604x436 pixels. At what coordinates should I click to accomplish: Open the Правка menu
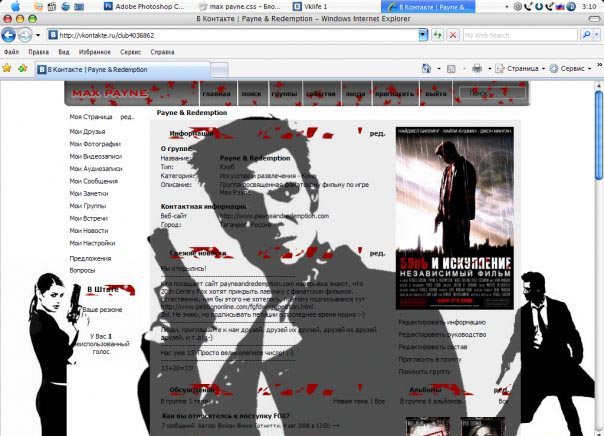39,52
